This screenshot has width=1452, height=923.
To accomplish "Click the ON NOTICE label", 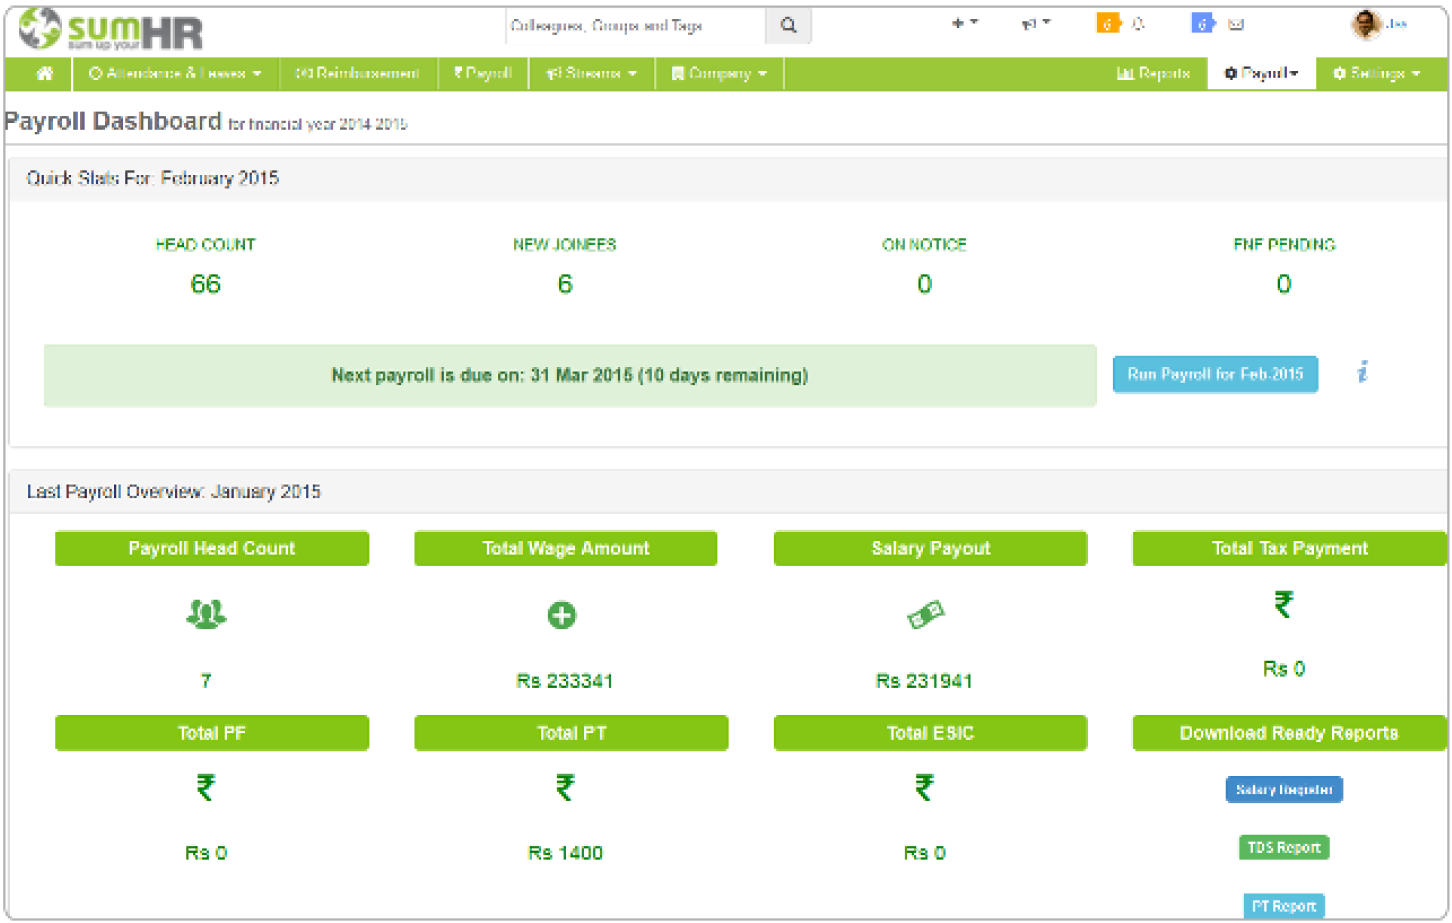I will (925, 244).
